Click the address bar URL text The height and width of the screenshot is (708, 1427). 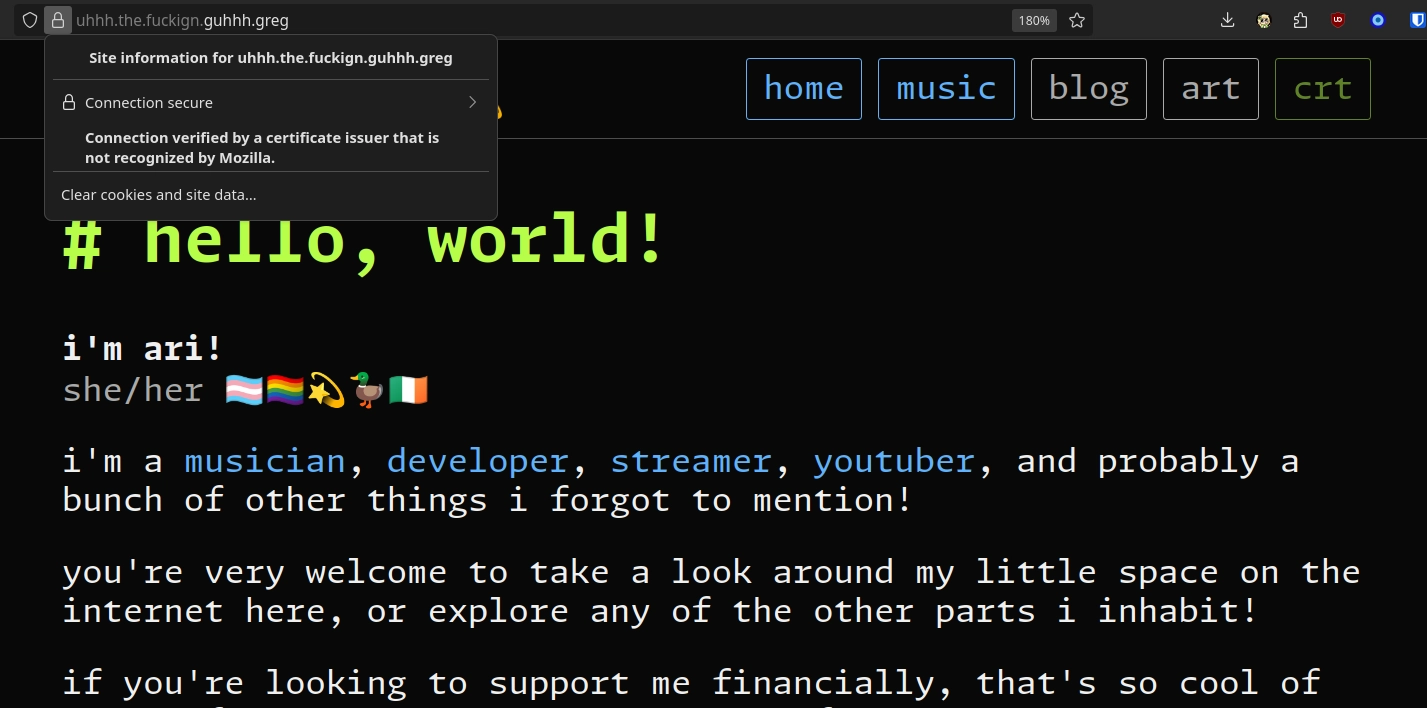tap(182, 20)
